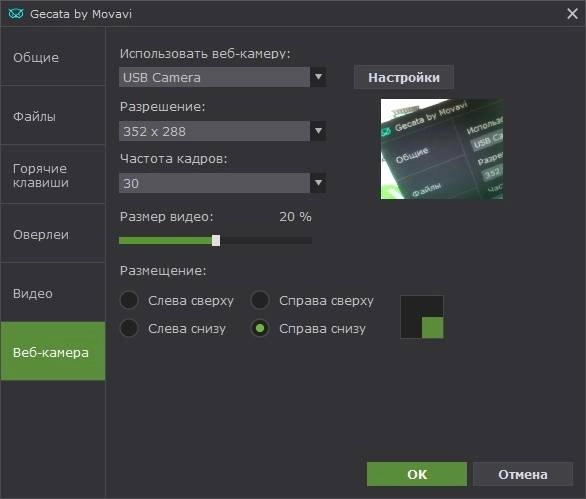The image size is (586, 499).
Task: Click the Gecata logo icon in title bar
Action: 16,14
